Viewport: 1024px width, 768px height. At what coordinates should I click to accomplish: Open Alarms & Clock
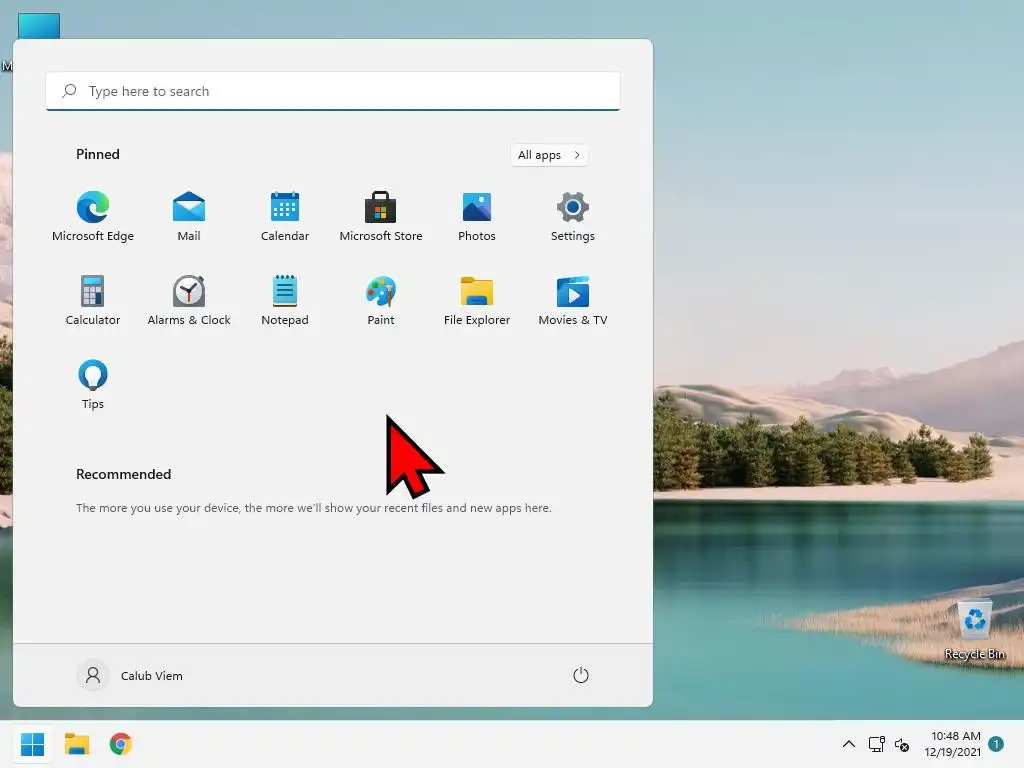[x=189, y=300]
